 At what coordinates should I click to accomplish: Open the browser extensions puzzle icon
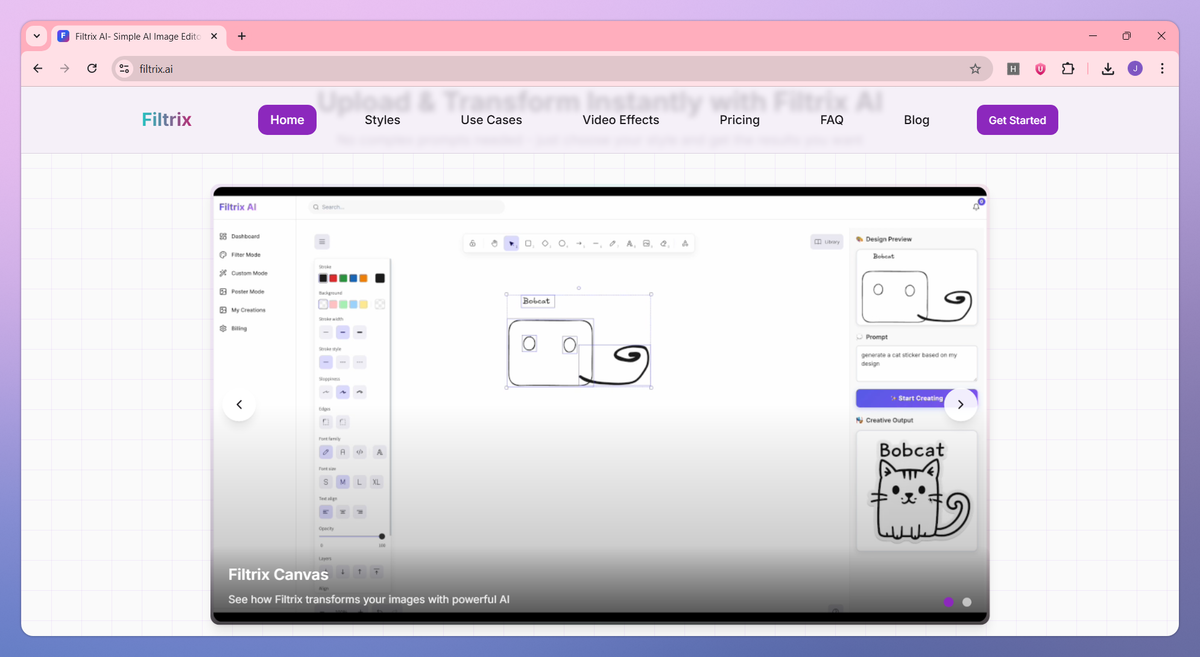(x=1068, y=69)
